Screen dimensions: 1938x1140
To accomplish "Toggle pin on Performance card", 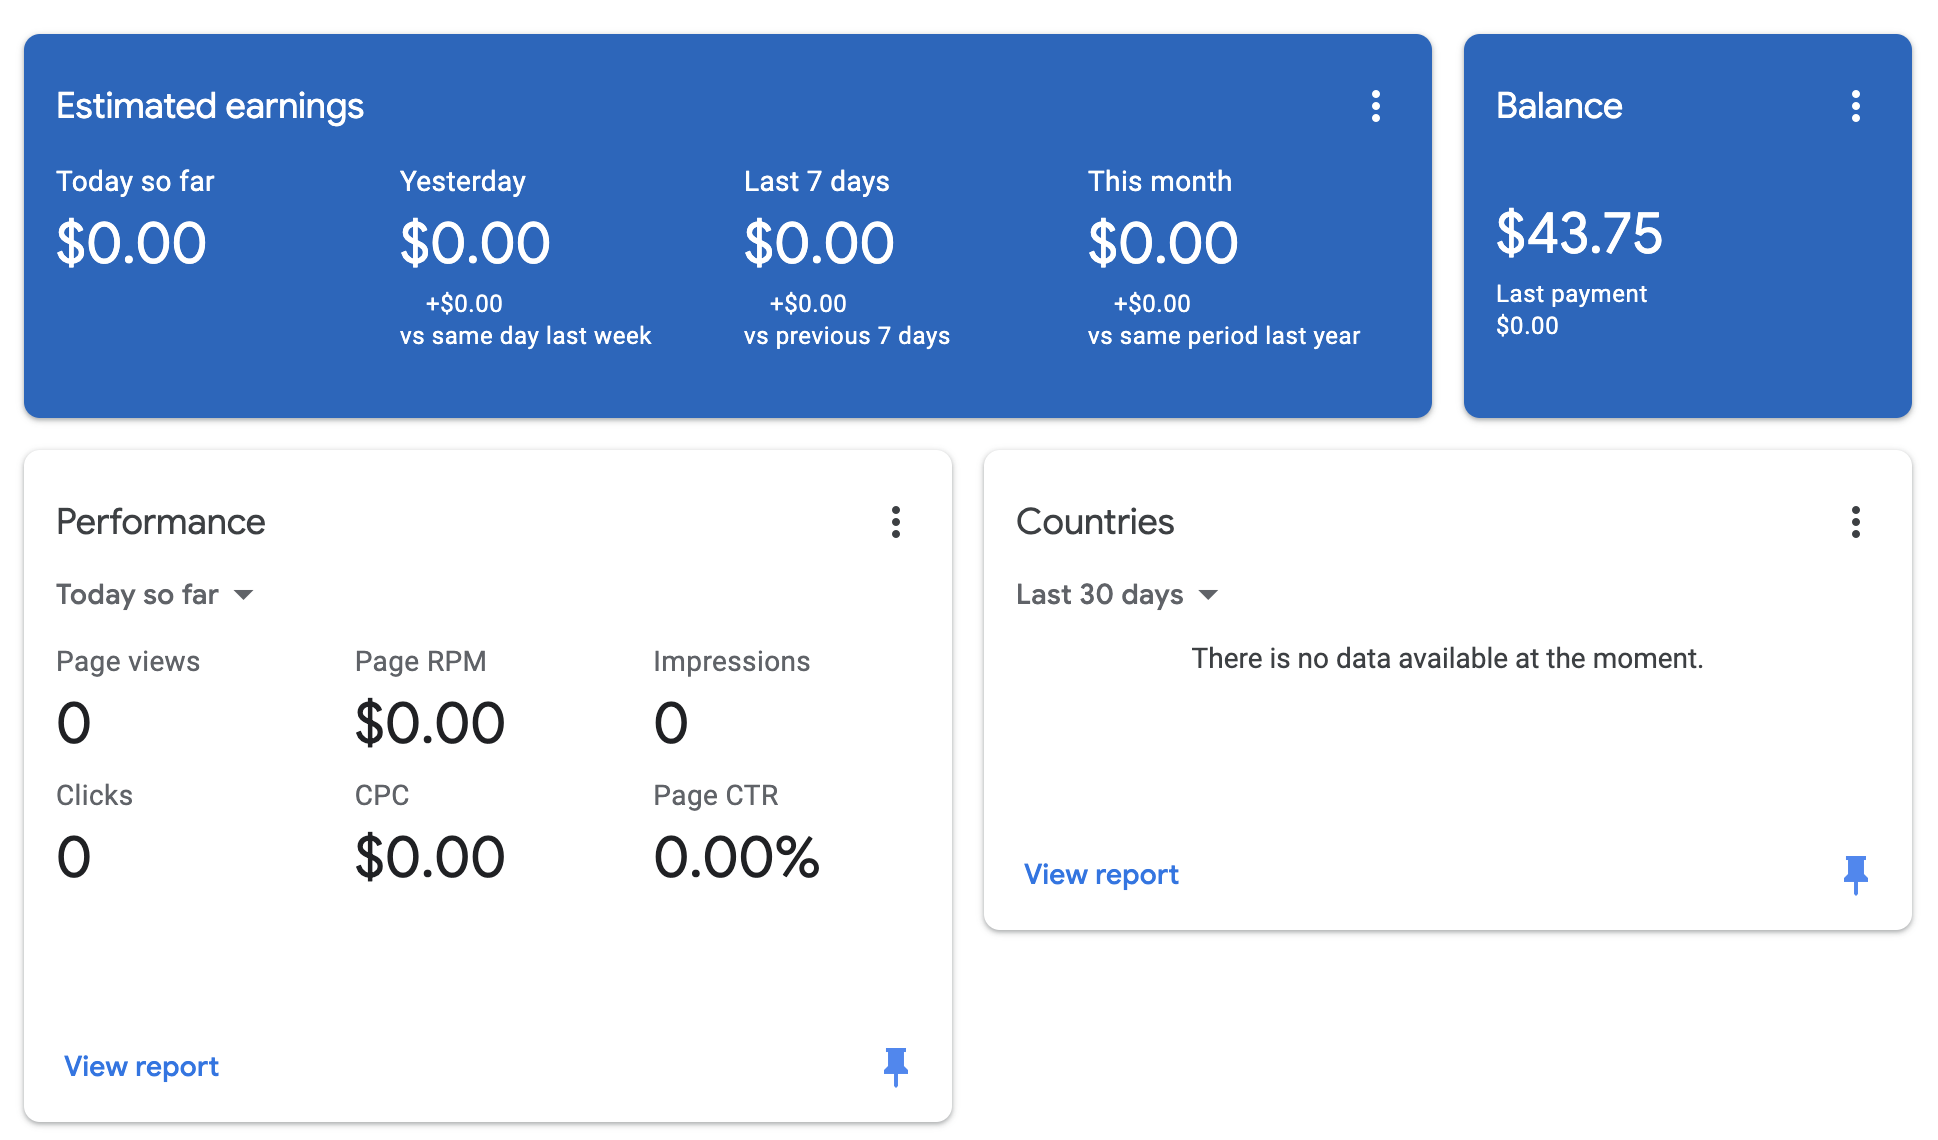I will [895, 1066].
